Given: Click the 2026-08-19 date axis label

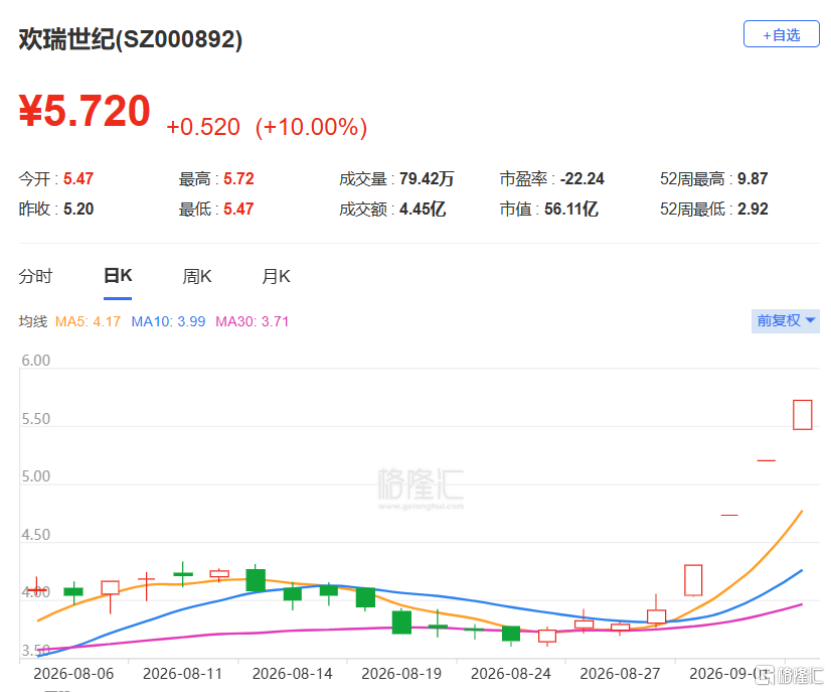Looking at the screenshot, I should tap(401, 673).
